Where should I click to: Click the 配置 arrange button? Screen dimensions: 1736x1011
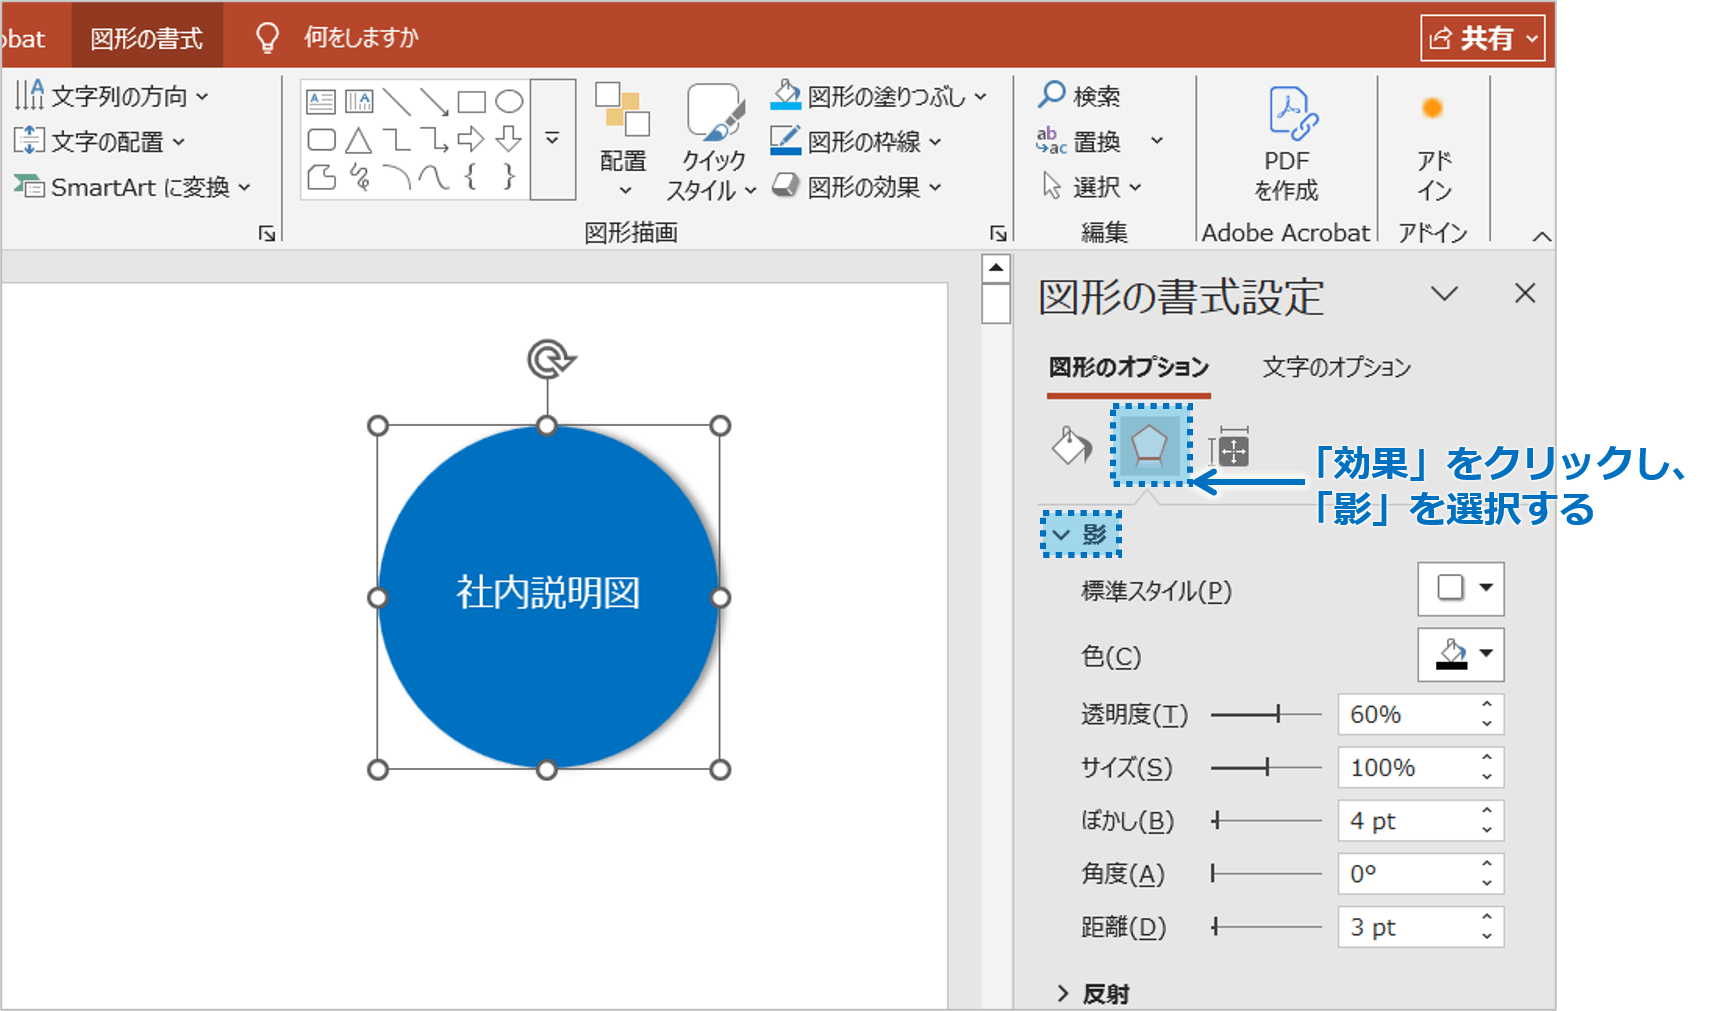623,140
